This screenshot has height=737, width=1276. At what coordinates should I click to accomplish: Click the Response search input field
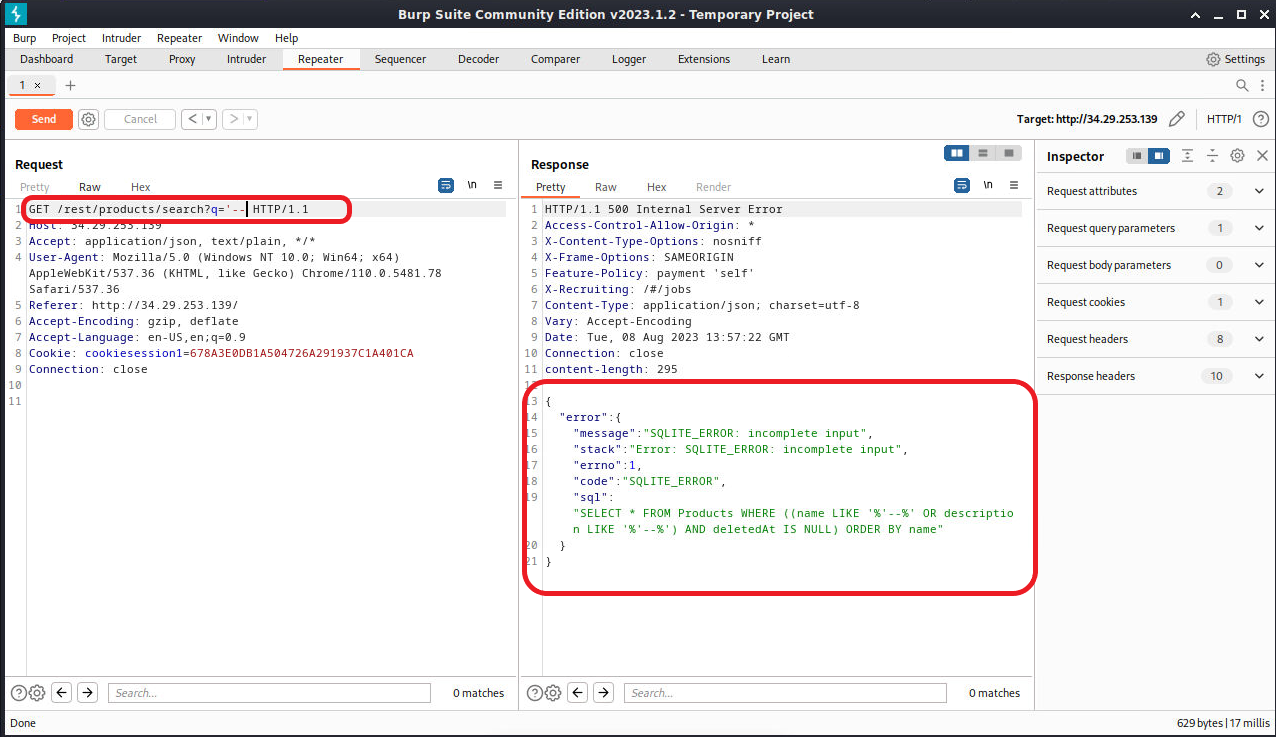click(x=785, y=693)
